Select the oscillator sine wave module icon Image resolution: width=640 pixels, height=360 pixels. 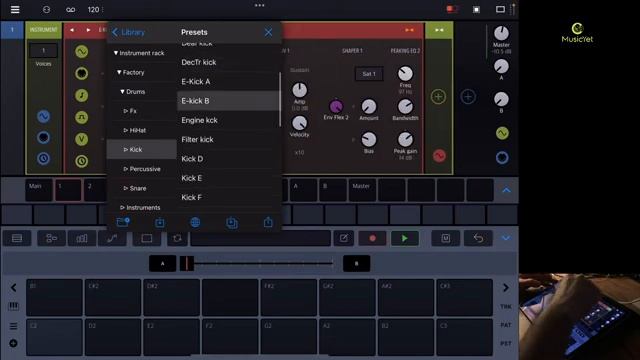(x=82, y=51)
